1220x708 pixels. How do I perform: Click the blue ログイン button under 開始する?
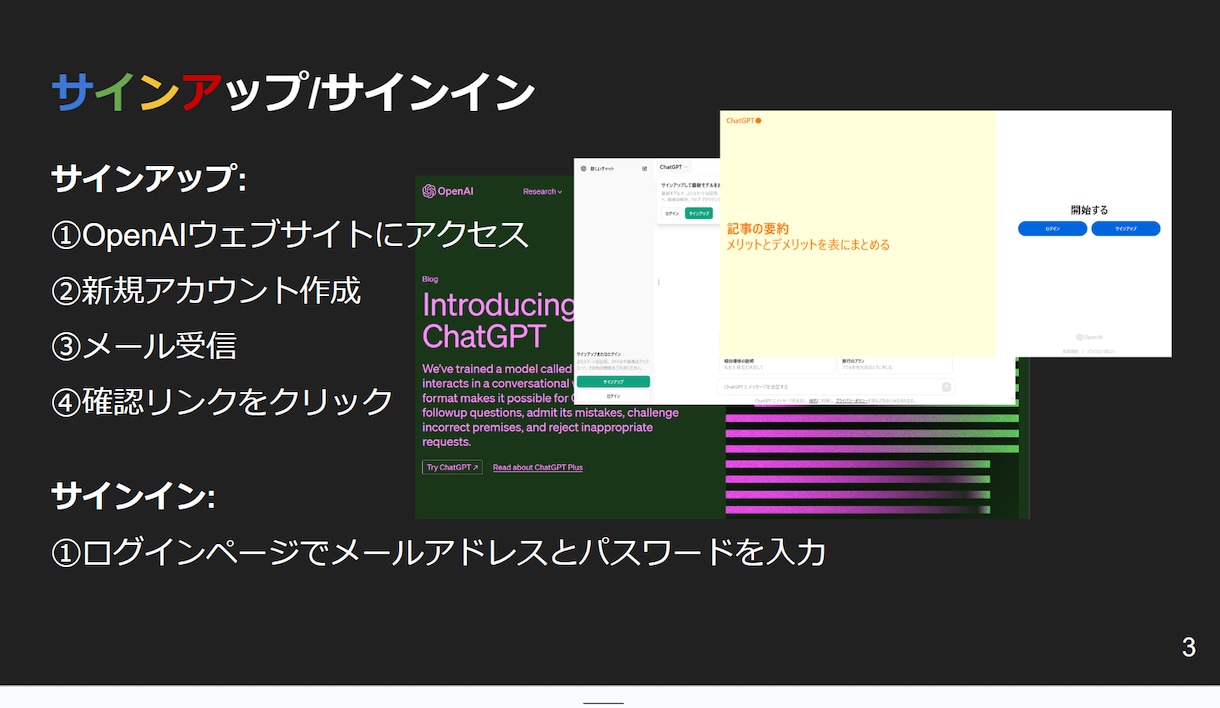[1052, 229]
